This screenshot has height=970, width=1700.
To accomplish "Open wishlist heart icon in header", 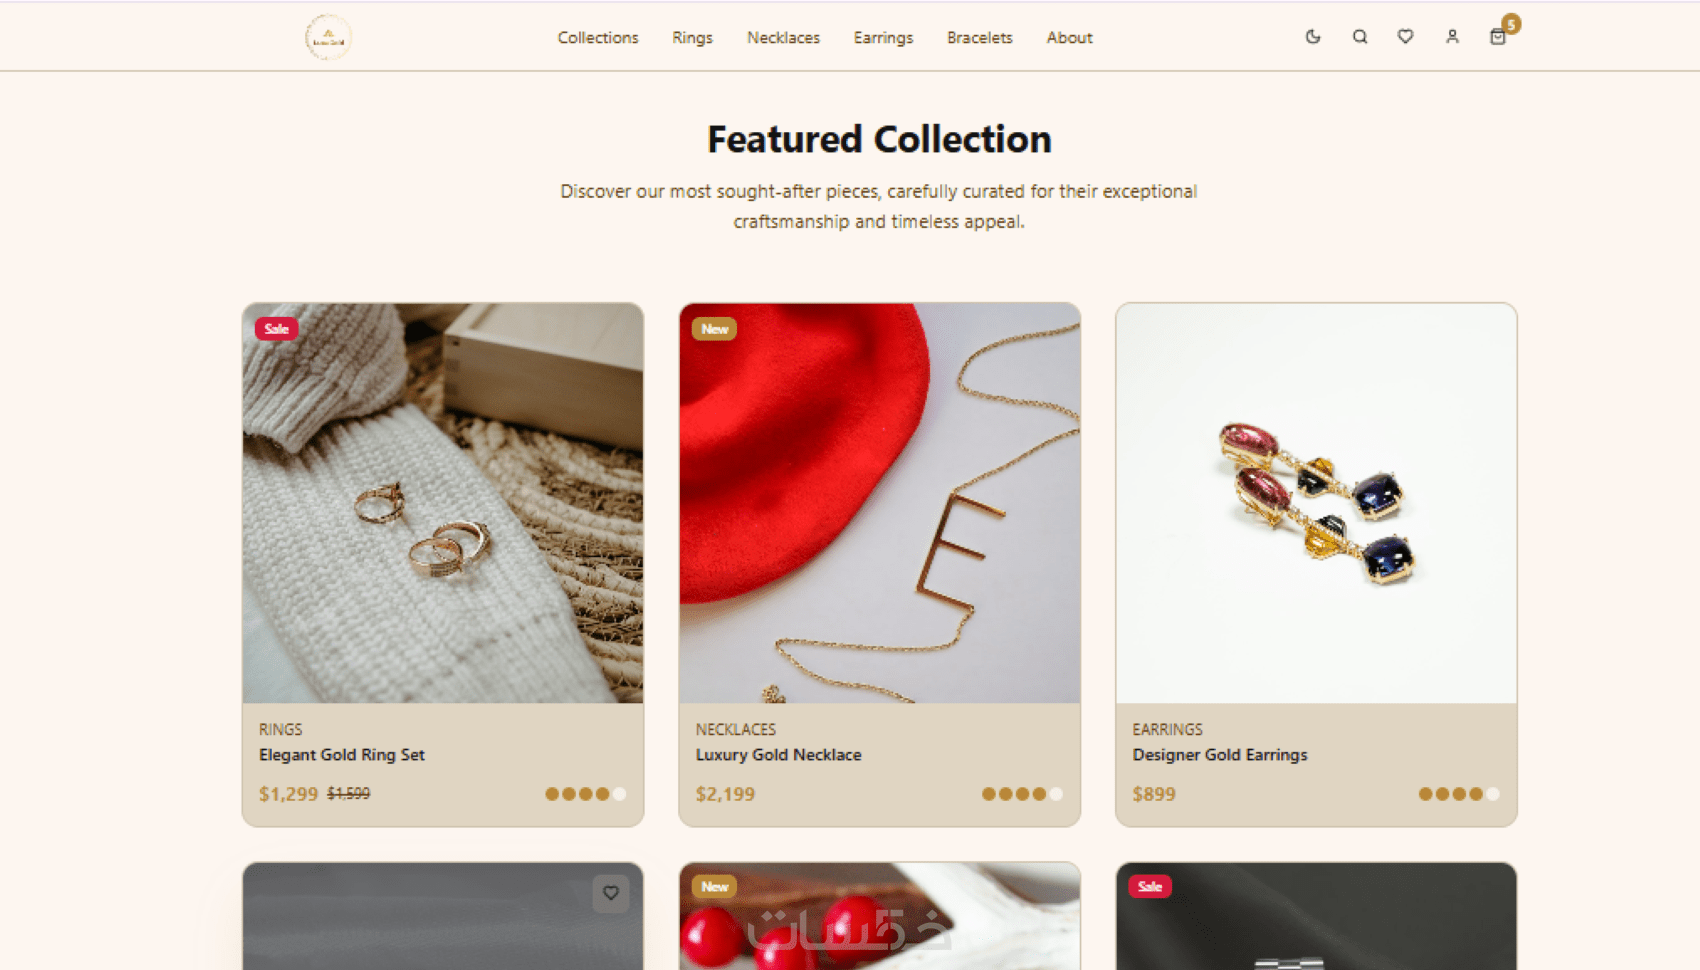I will tap(1405, 37).
